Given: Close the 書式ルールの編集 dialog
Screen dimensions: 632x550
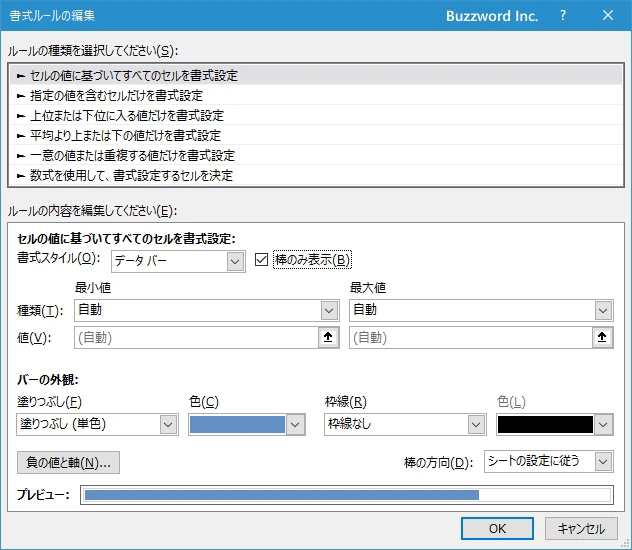Looking at the screenshot, I should tap(608, 15).
